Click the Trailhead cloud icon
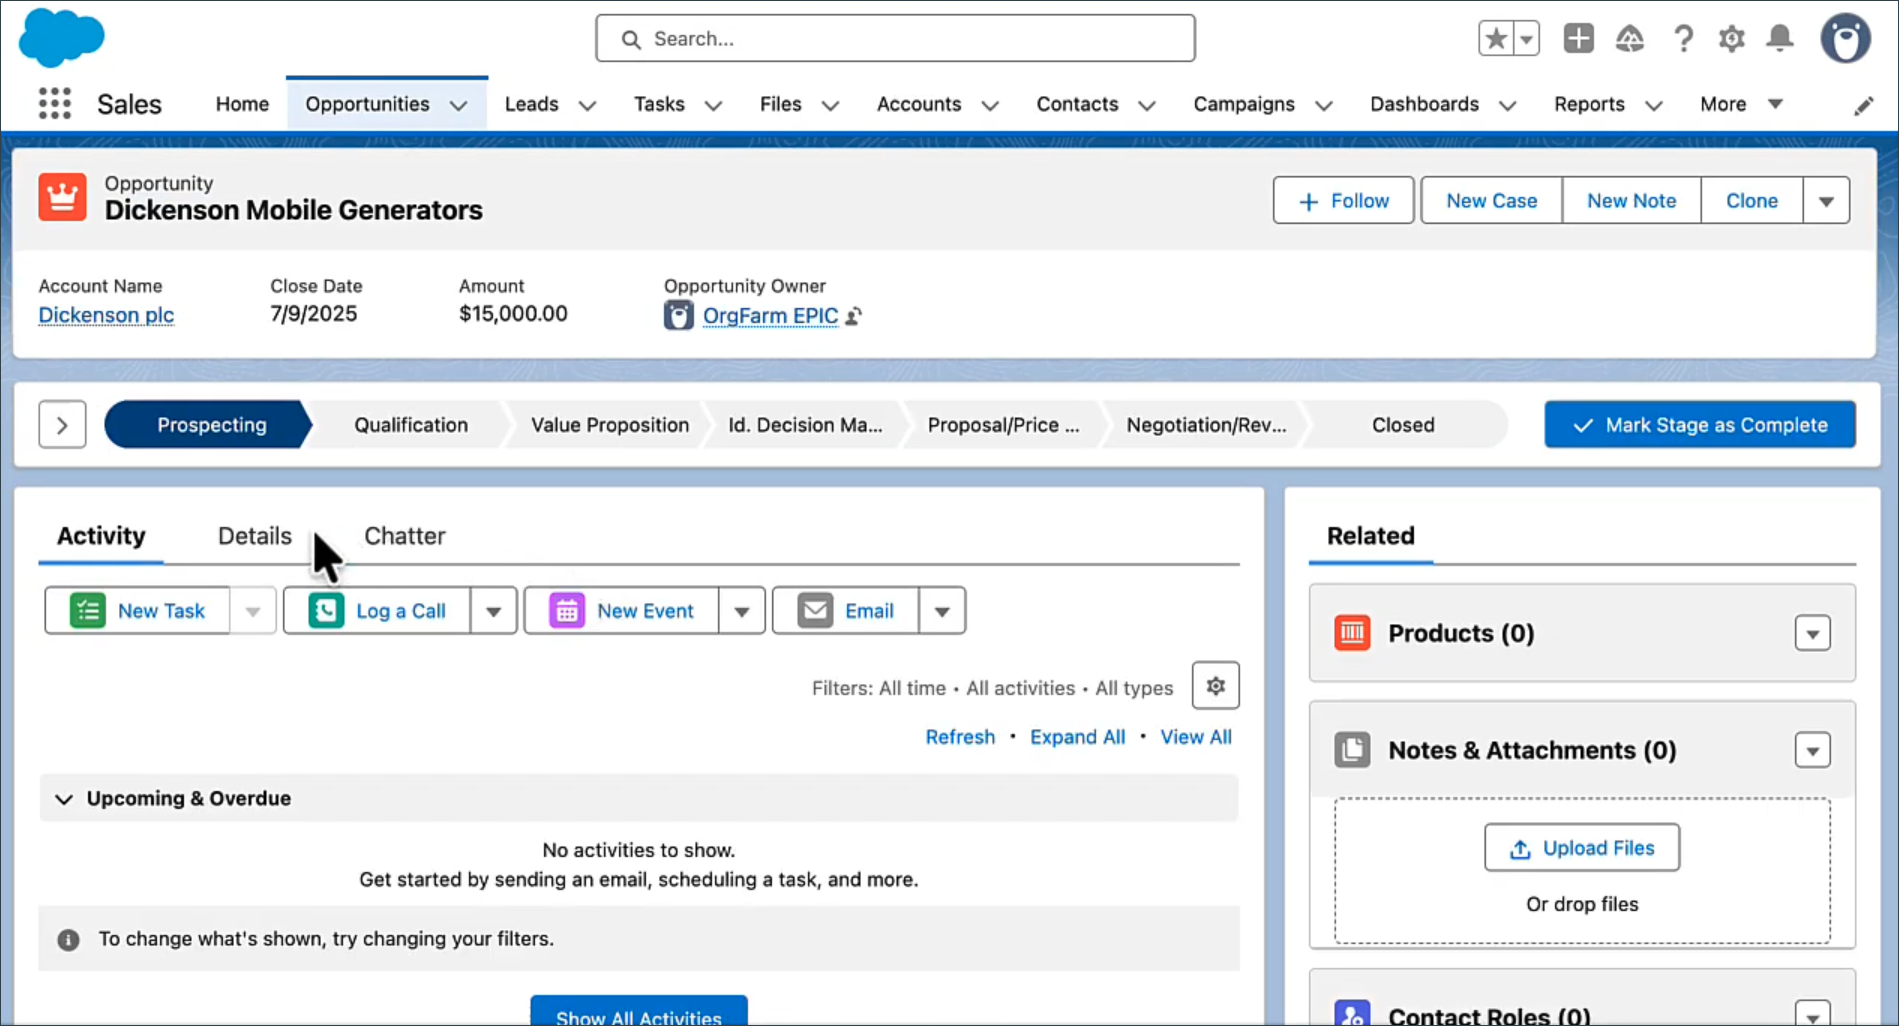The width and height of the screenshot is (1899, 1026). (1630, 38)
